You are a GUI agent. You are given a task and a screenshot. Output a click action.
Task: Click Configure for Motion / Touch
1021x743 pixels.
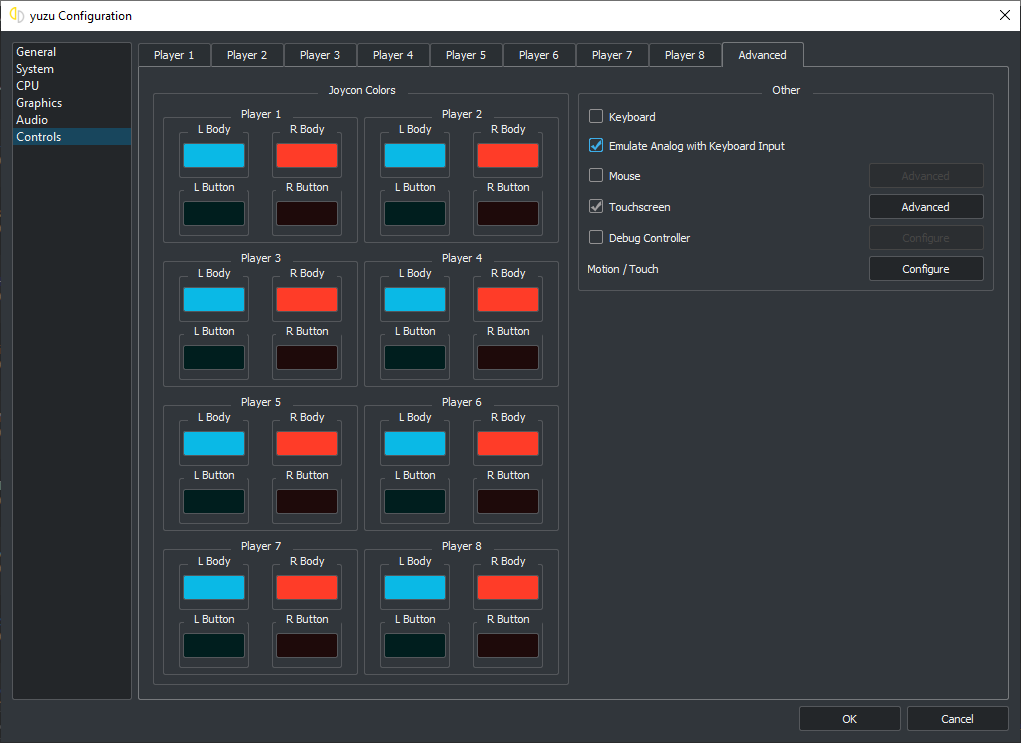925,269
